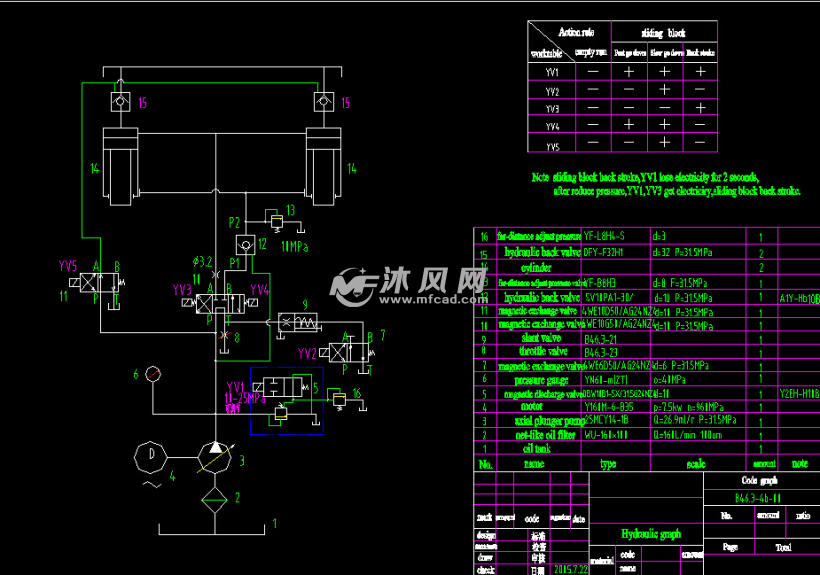Click the 'oil tank' name cell

[537, 448]
